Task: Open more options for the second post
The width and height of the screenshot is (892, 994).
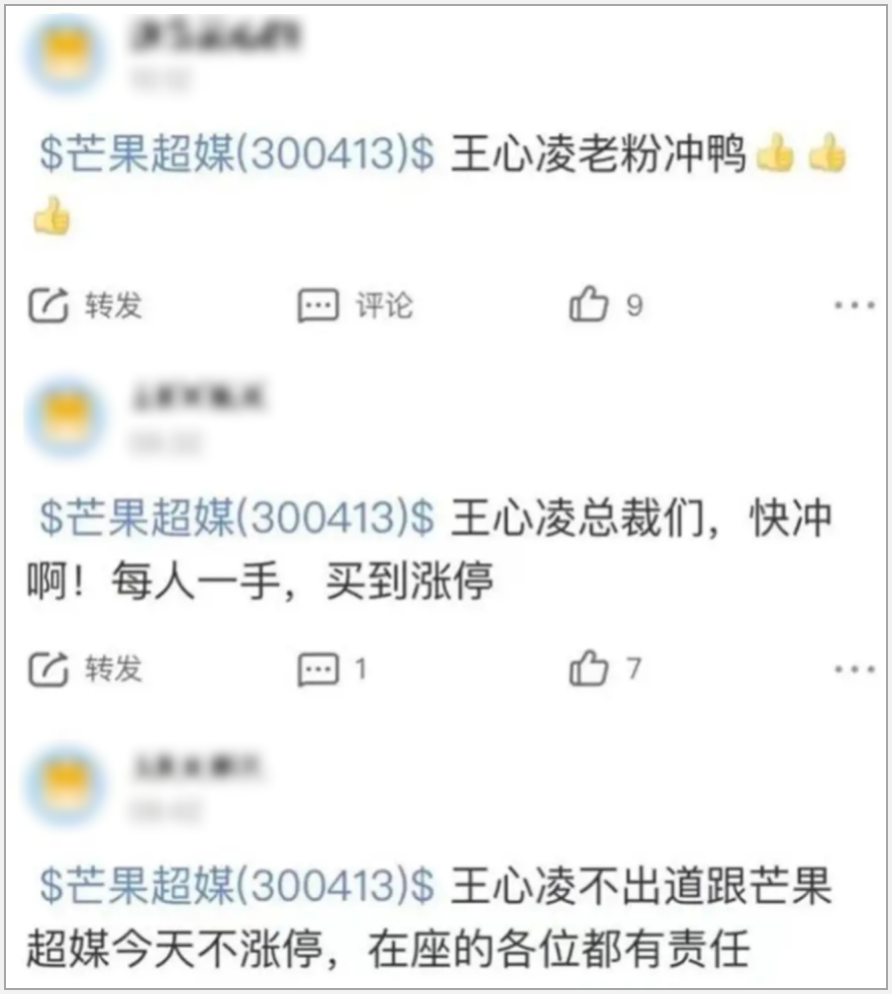Action: 854,669
